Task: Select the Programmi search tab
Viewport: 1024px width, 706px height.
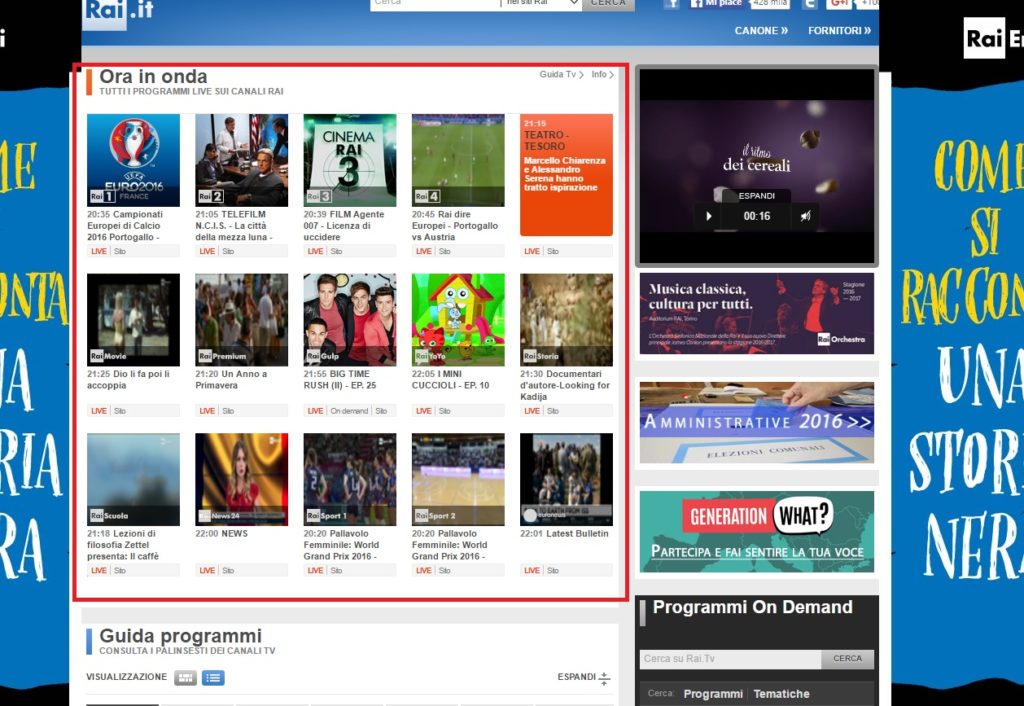Action: tap(713, 694)
